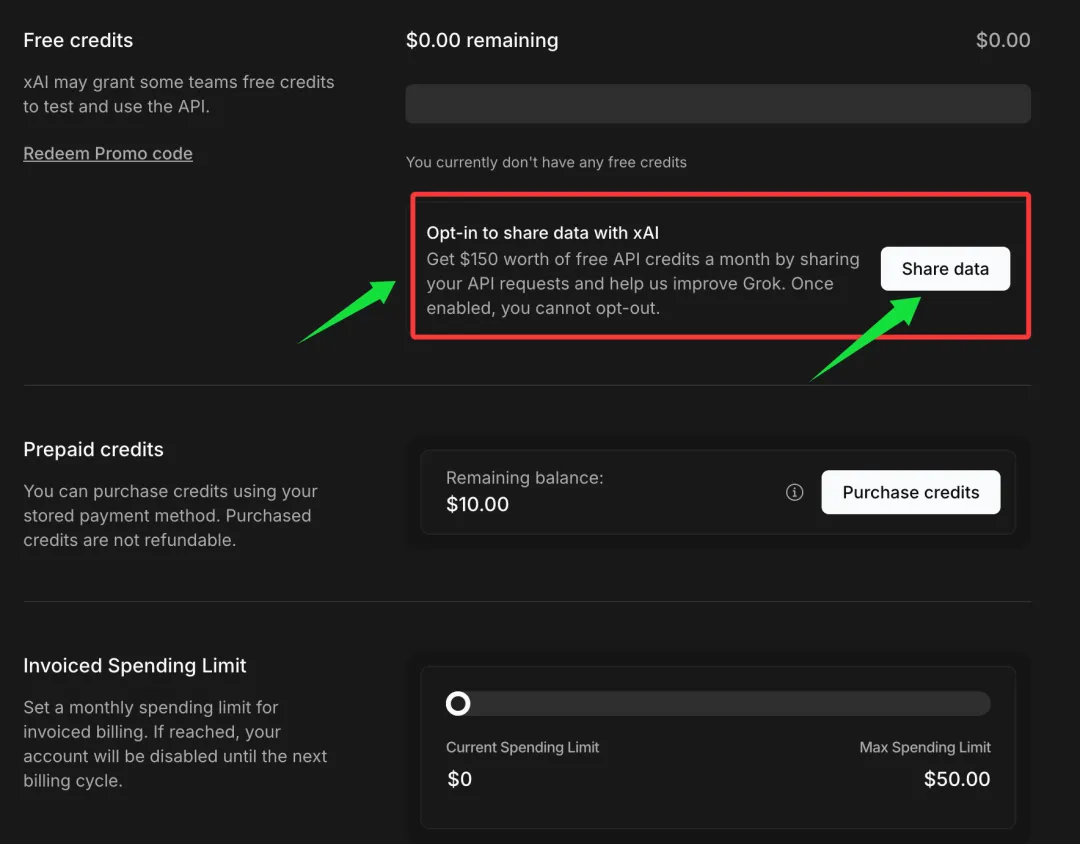The width and height of the screenshot is (1080, 844).
Task: Click the info icon beside Remaining balance
Action: [x=794, y=492]
